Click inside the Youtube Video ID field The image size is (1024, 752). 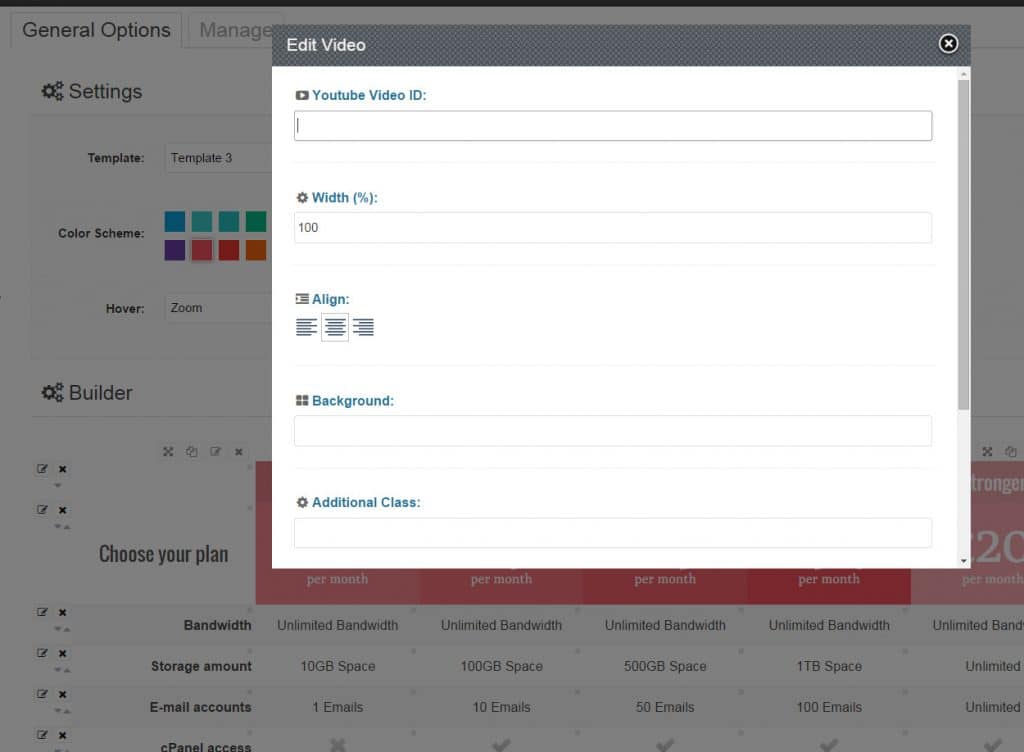coord(613,125)
